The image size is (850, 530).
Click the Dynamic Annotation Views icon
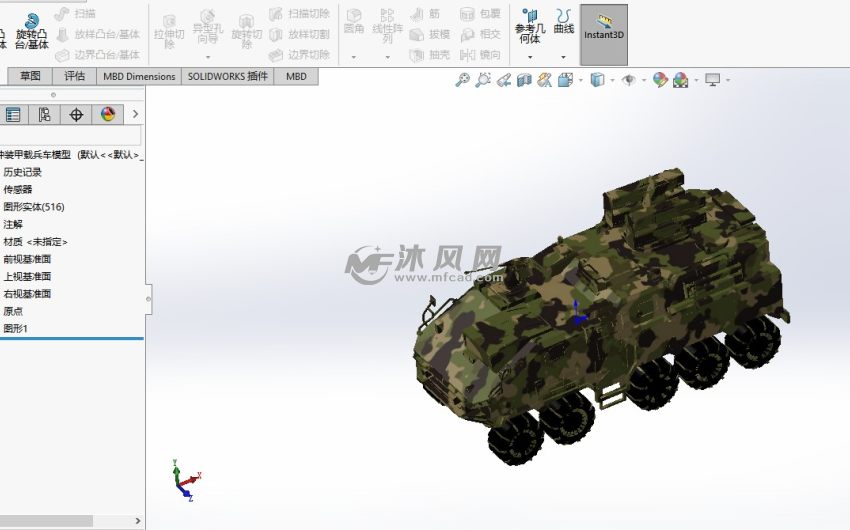(544, 80)
